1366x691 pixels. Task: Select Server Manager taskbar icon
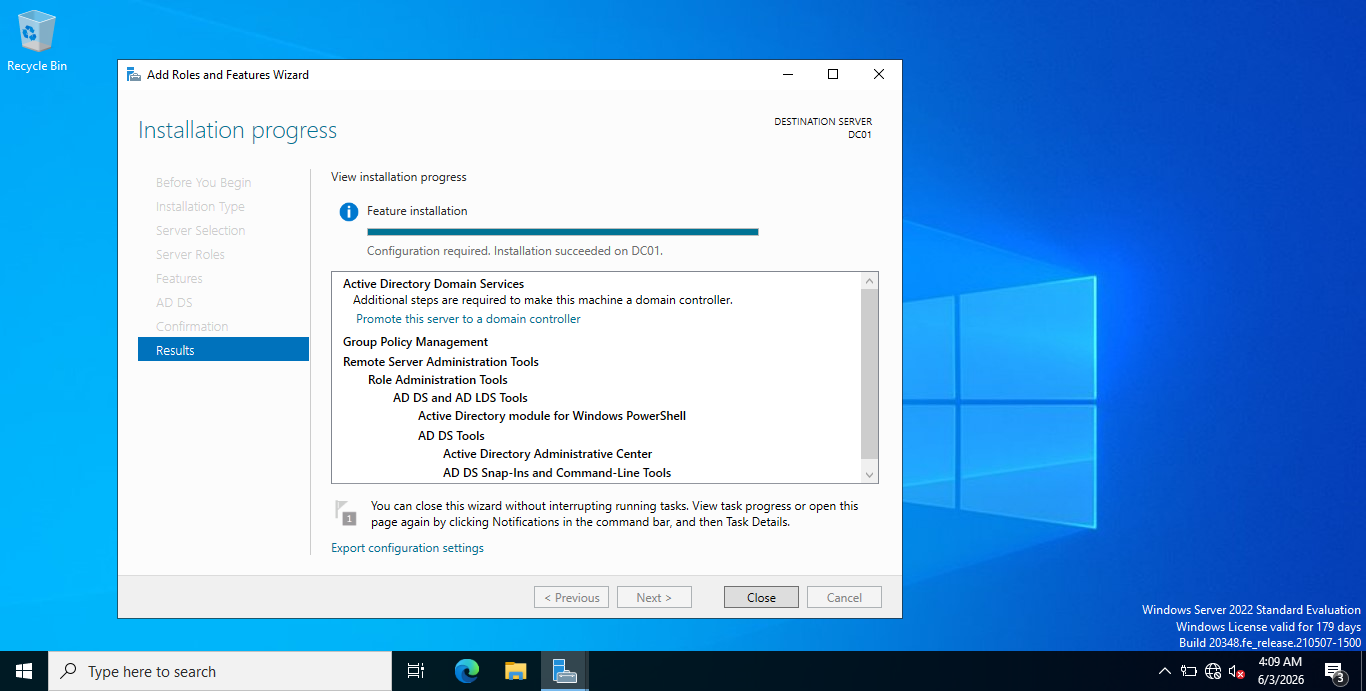click(564, 671)
